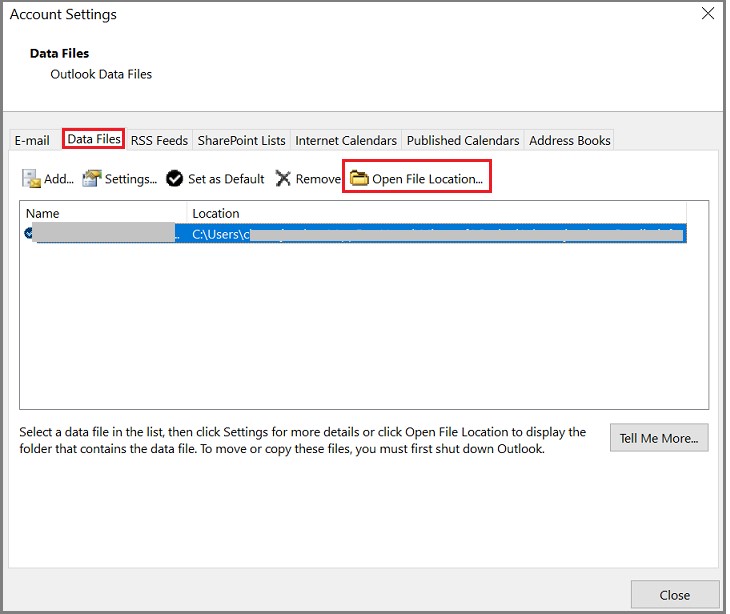
Task: Click the Add data file icon
Action: tap(31, 179)
